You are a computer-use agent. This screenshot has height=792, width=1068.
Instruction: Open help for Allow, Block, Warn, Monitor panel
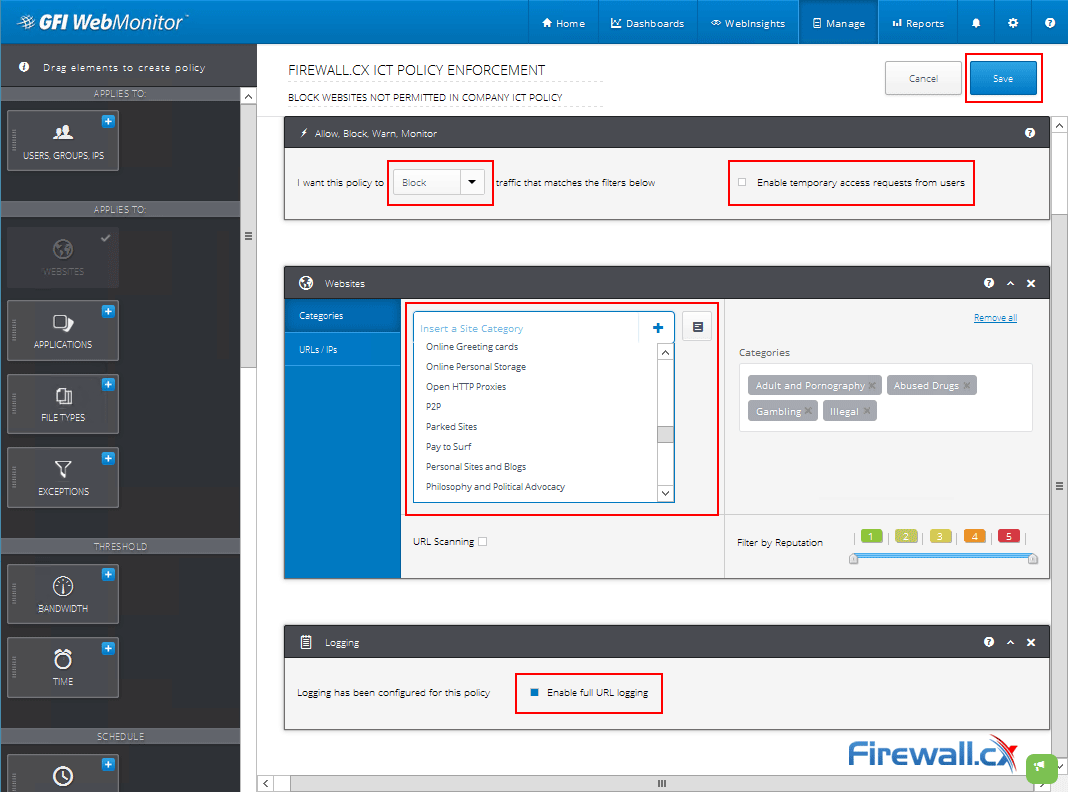1030,133
